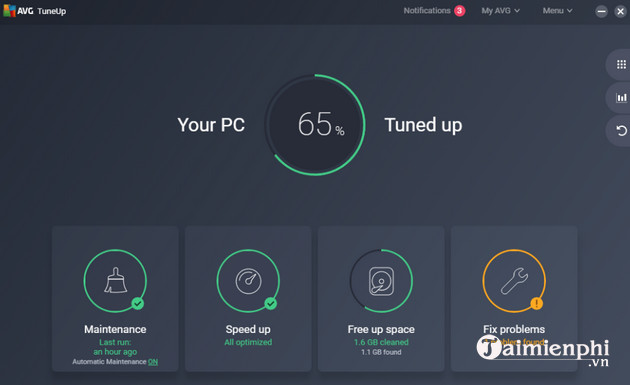This screenshot has height=385, width=630.
Task: Minimize the AVG TuneUp window
Action: (601, 11)
